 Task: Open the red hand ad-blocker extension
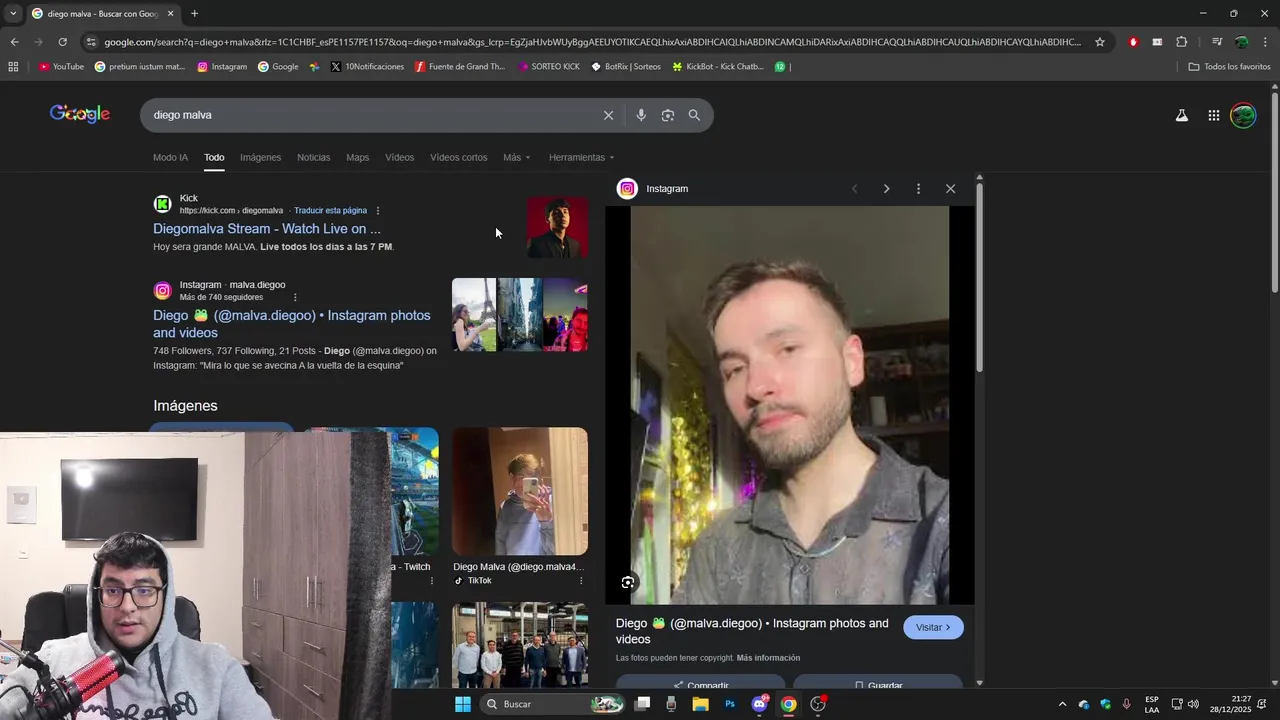coord(1133,42)
